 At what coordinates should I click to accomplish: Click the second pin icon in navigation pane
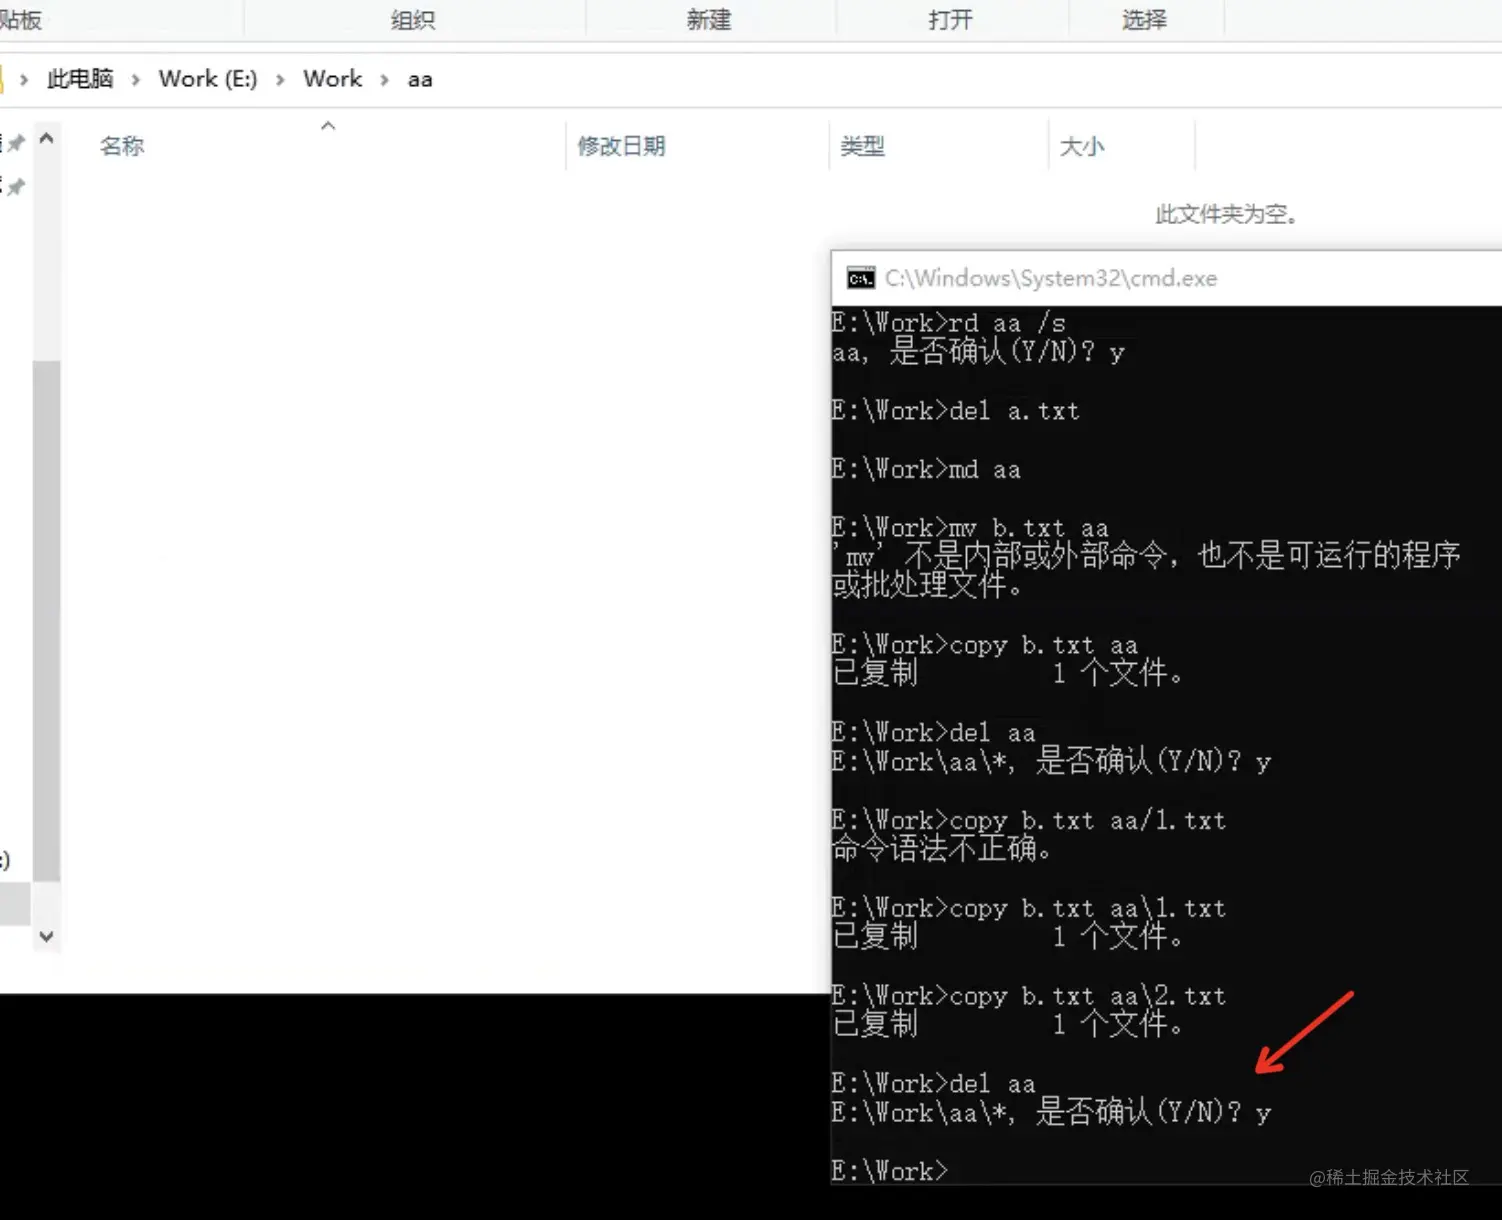[x=16, y=187]
